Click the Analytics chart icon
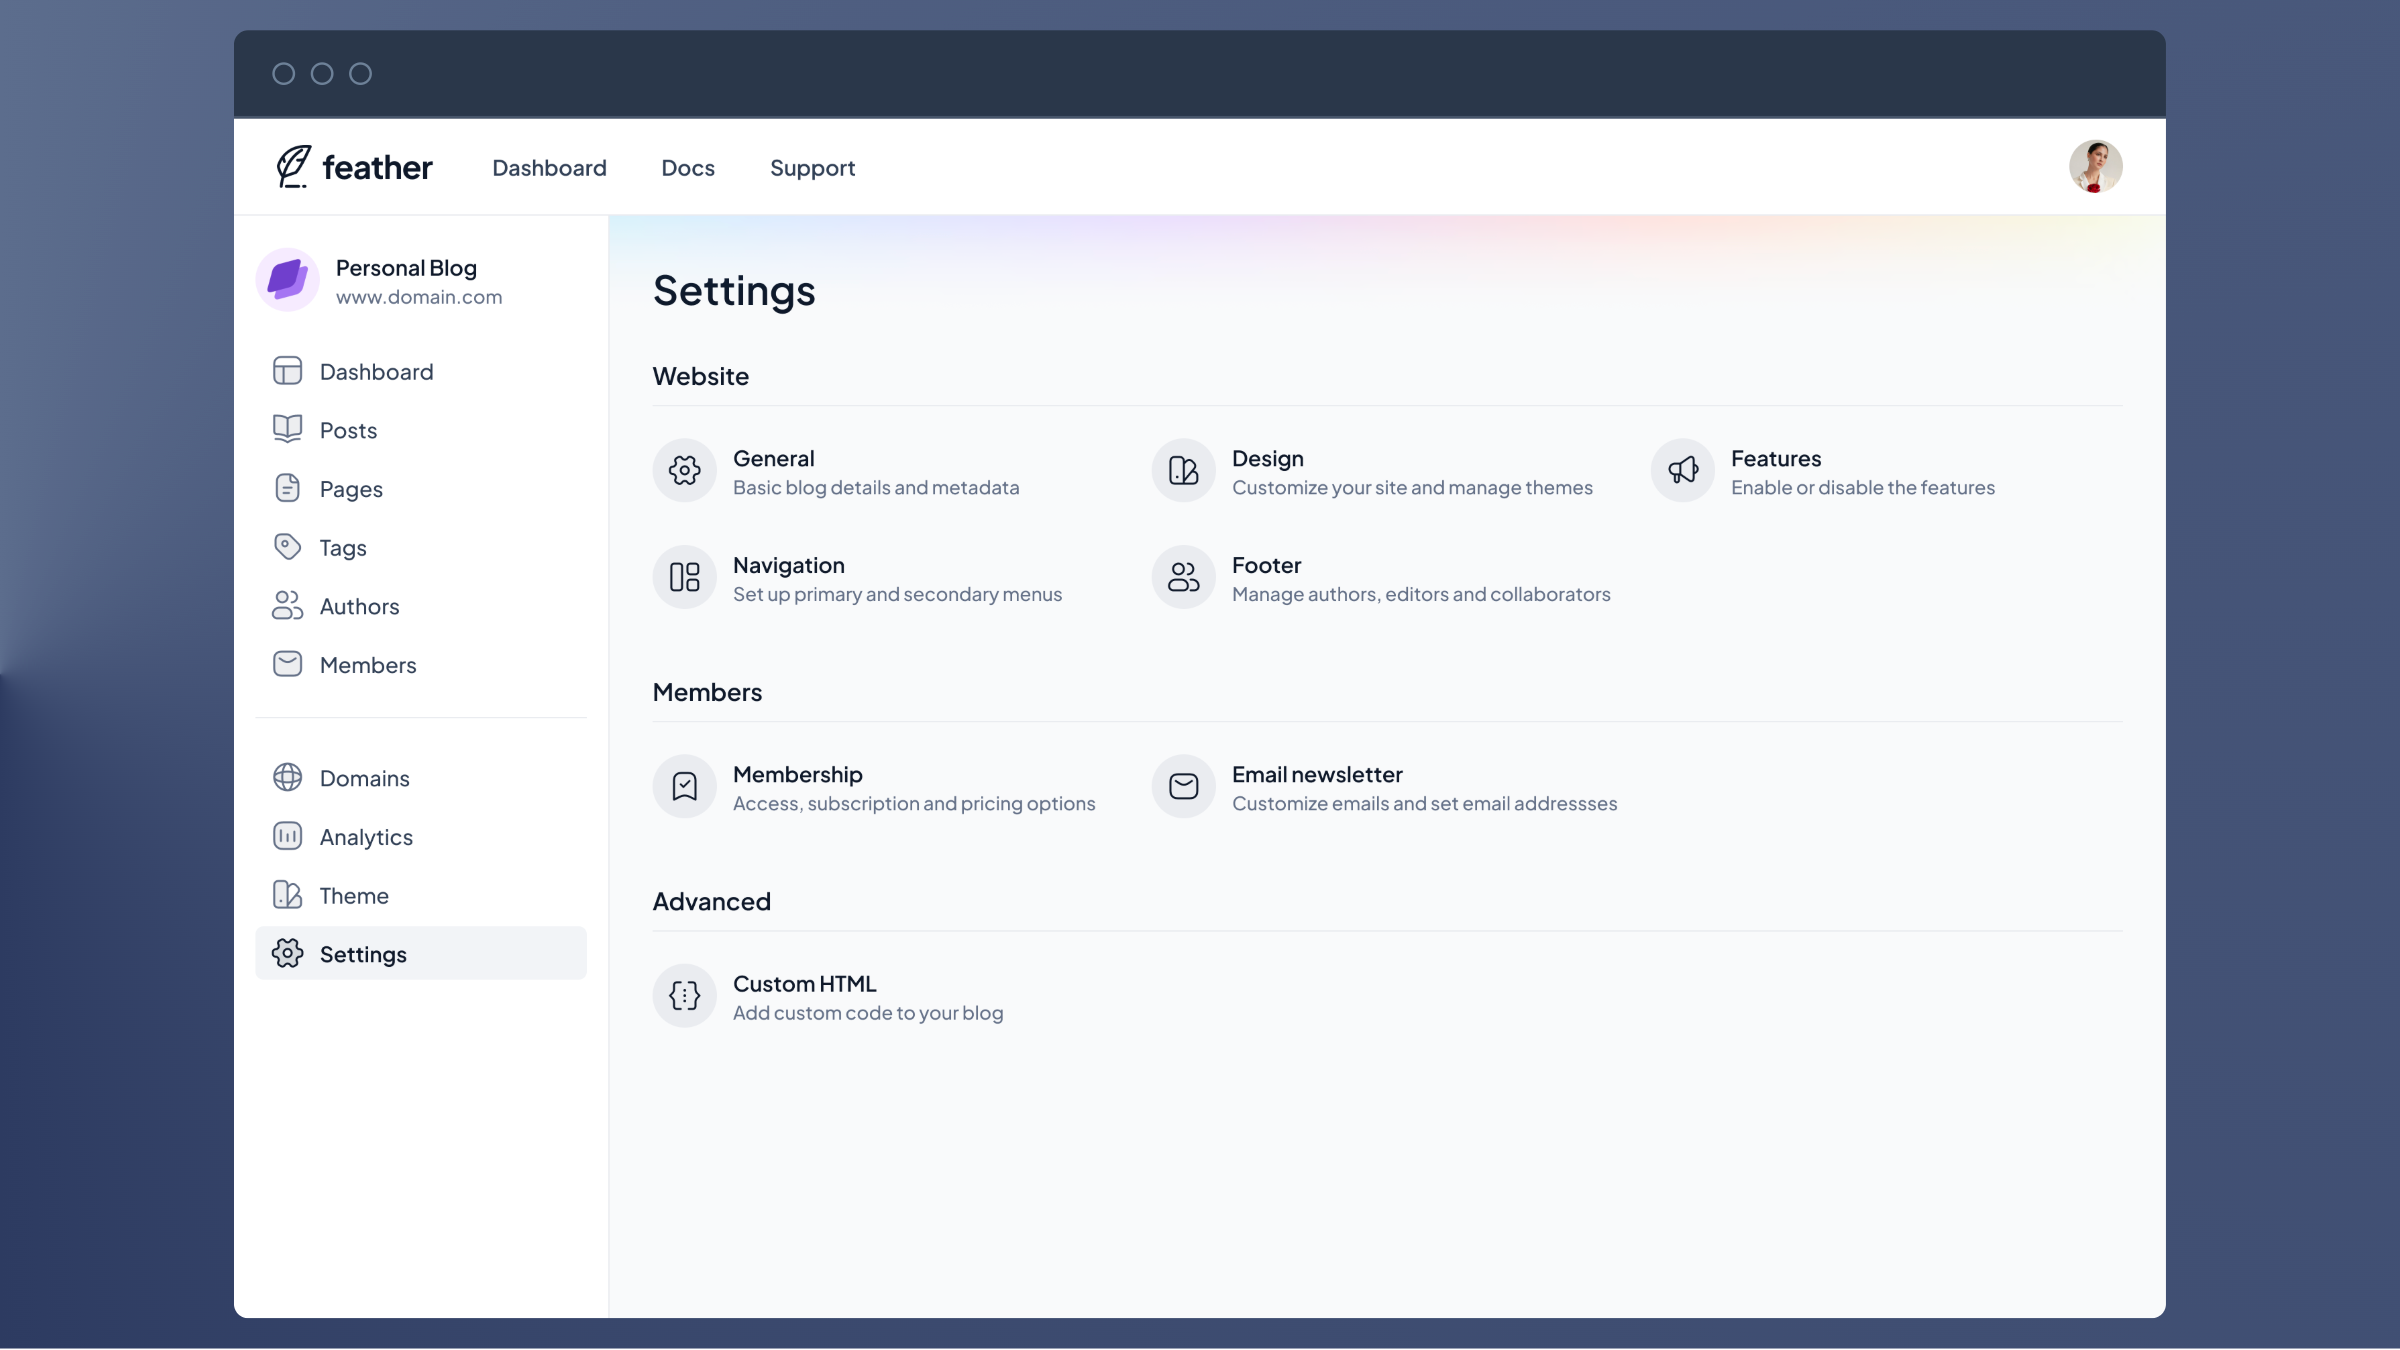The height and width of the screenshot is (1350, 2400). pyautogui.click(x=287, y=836)
